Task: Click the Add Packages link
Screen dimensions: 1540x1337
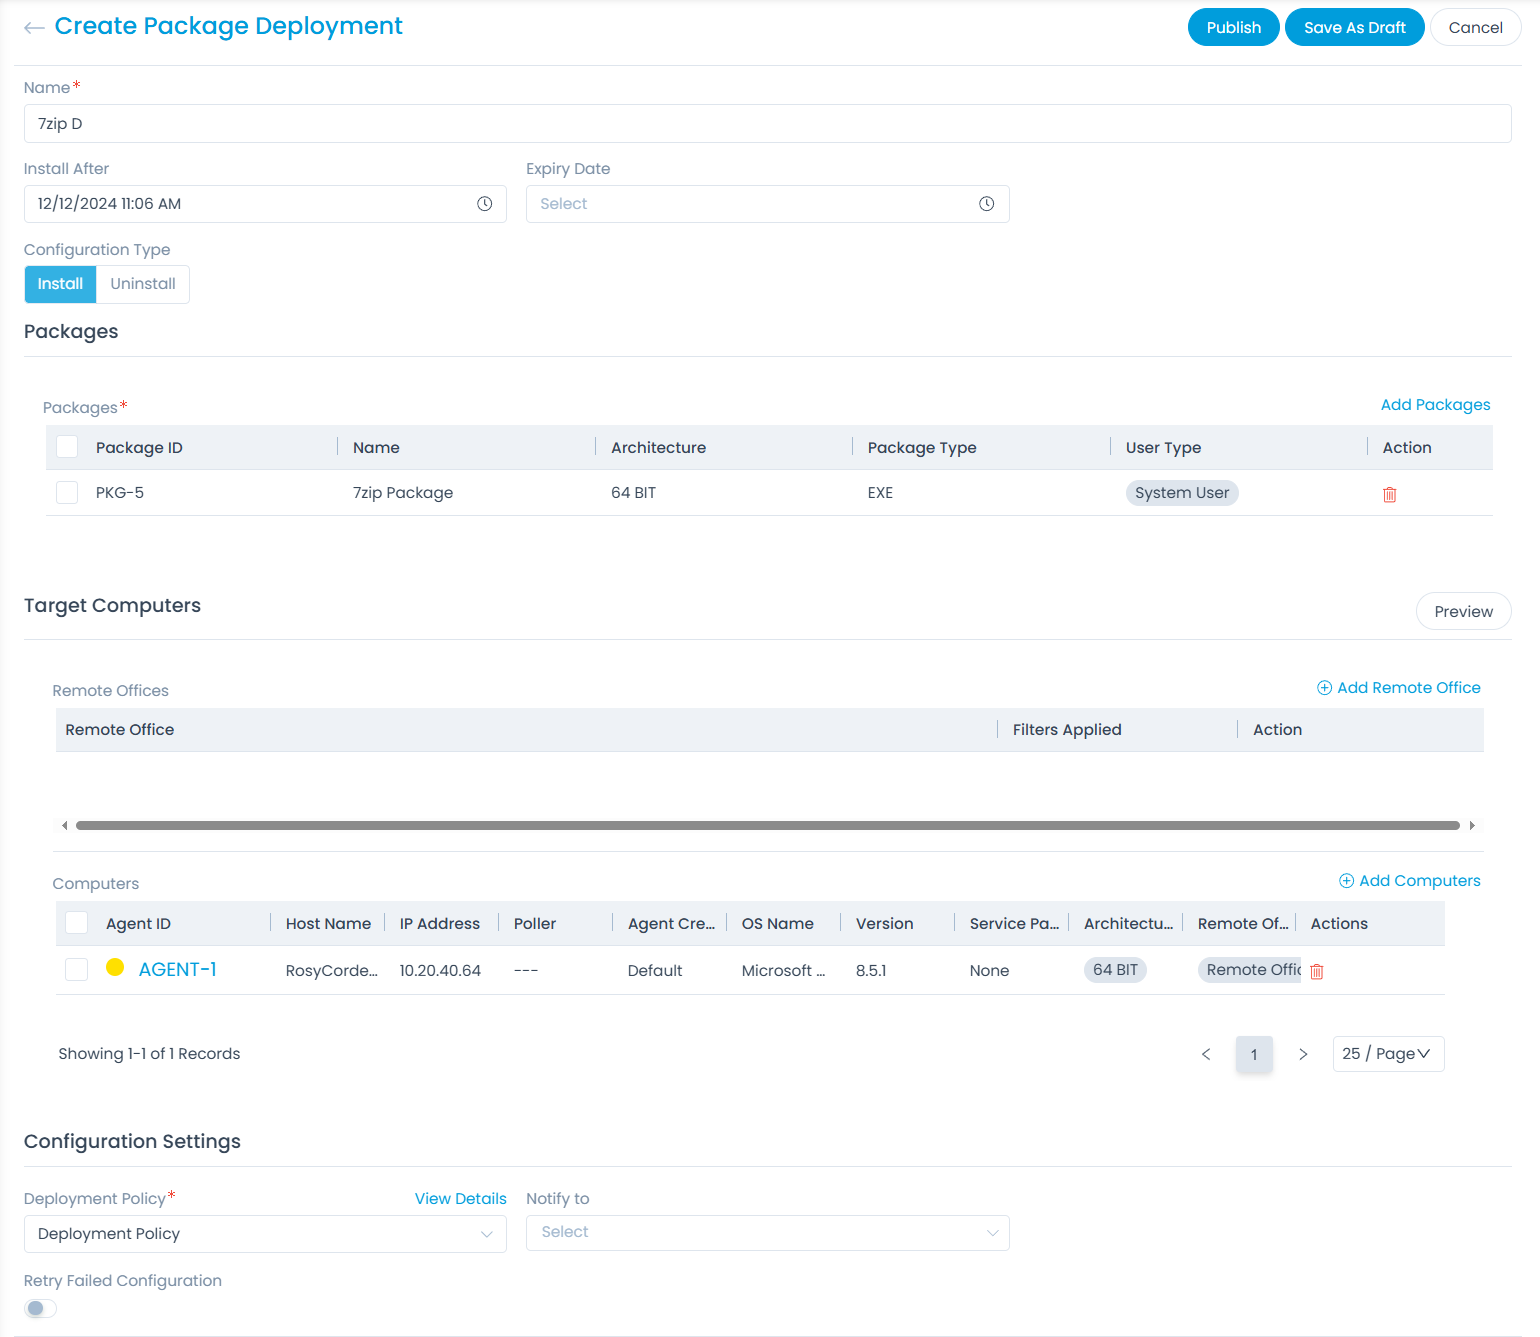Action: tap(1435, 405)
